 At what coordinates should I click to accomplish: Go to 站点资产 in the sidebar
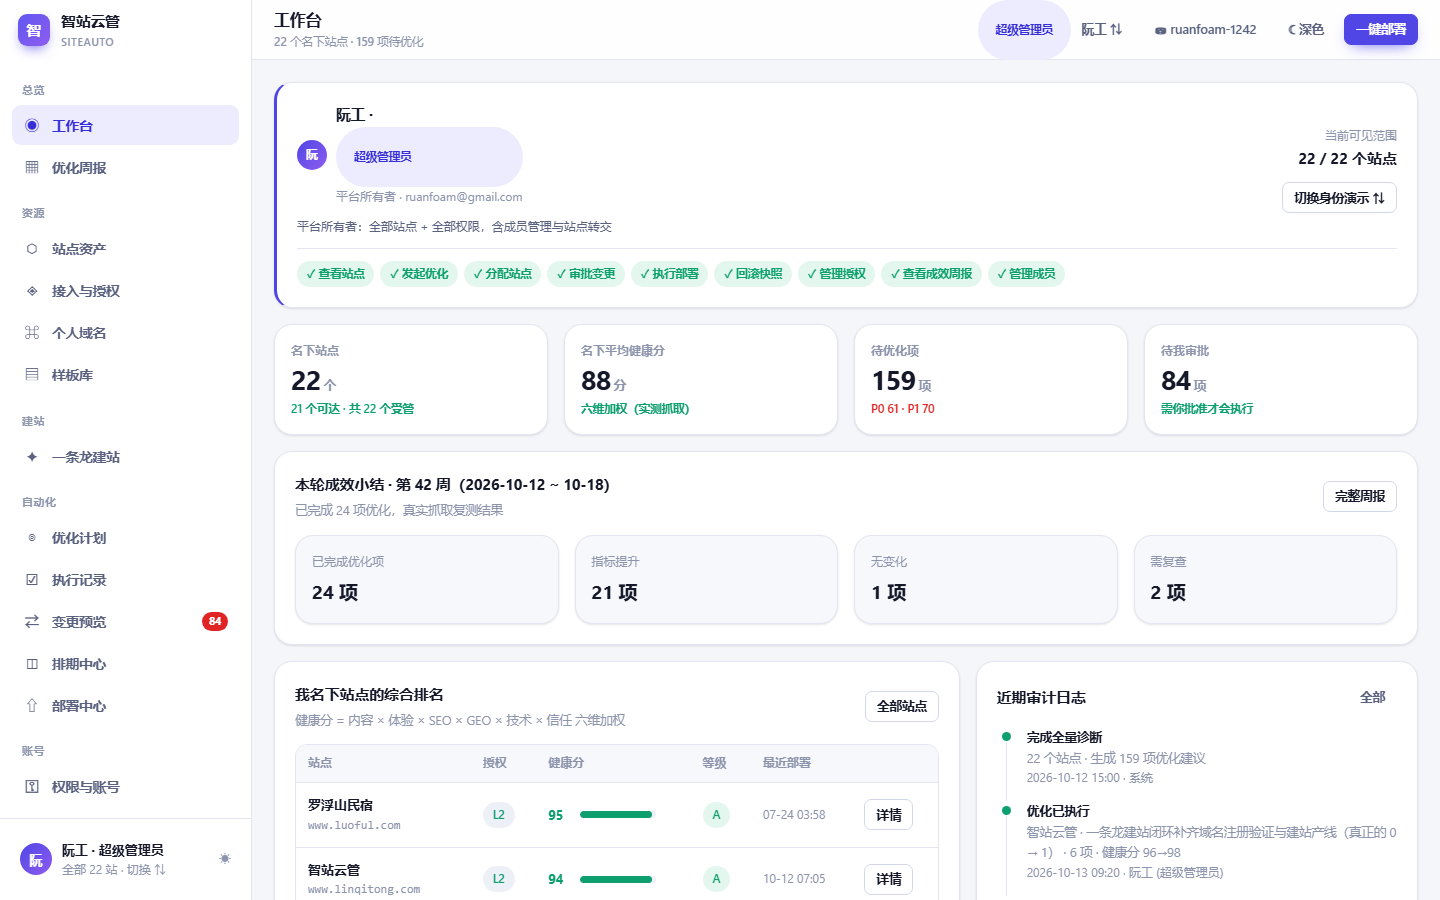pyautogui.click(x=125, y=249)
